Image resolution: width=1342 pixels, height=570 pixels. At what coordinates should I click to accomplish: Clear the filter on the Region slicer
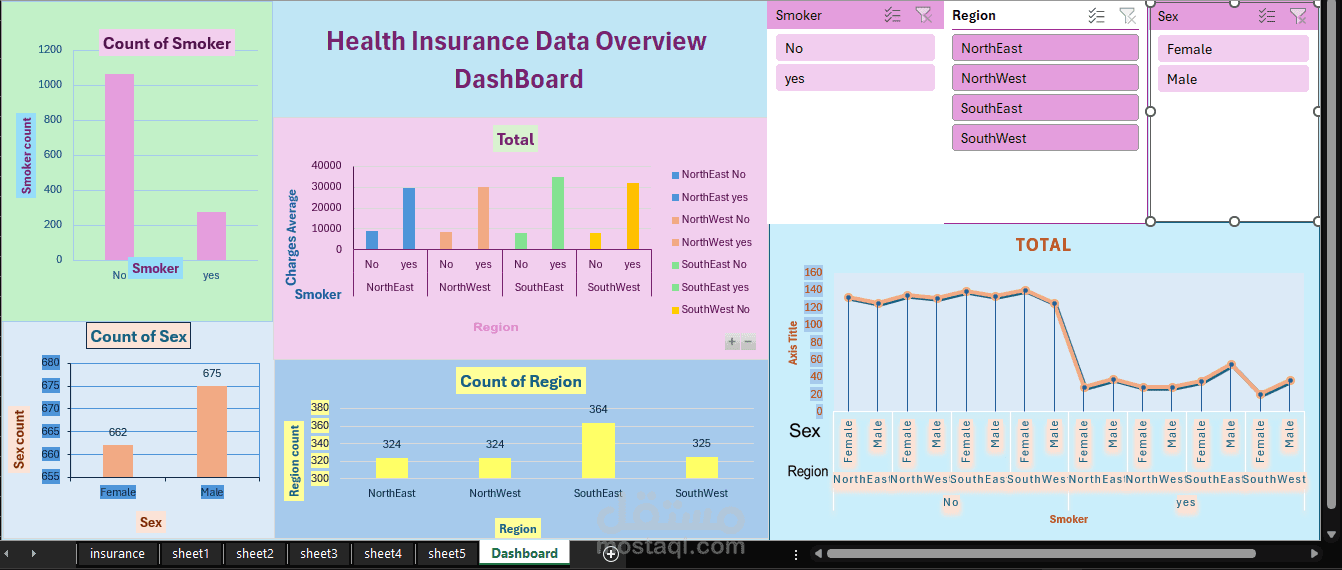pos(1128,15)
